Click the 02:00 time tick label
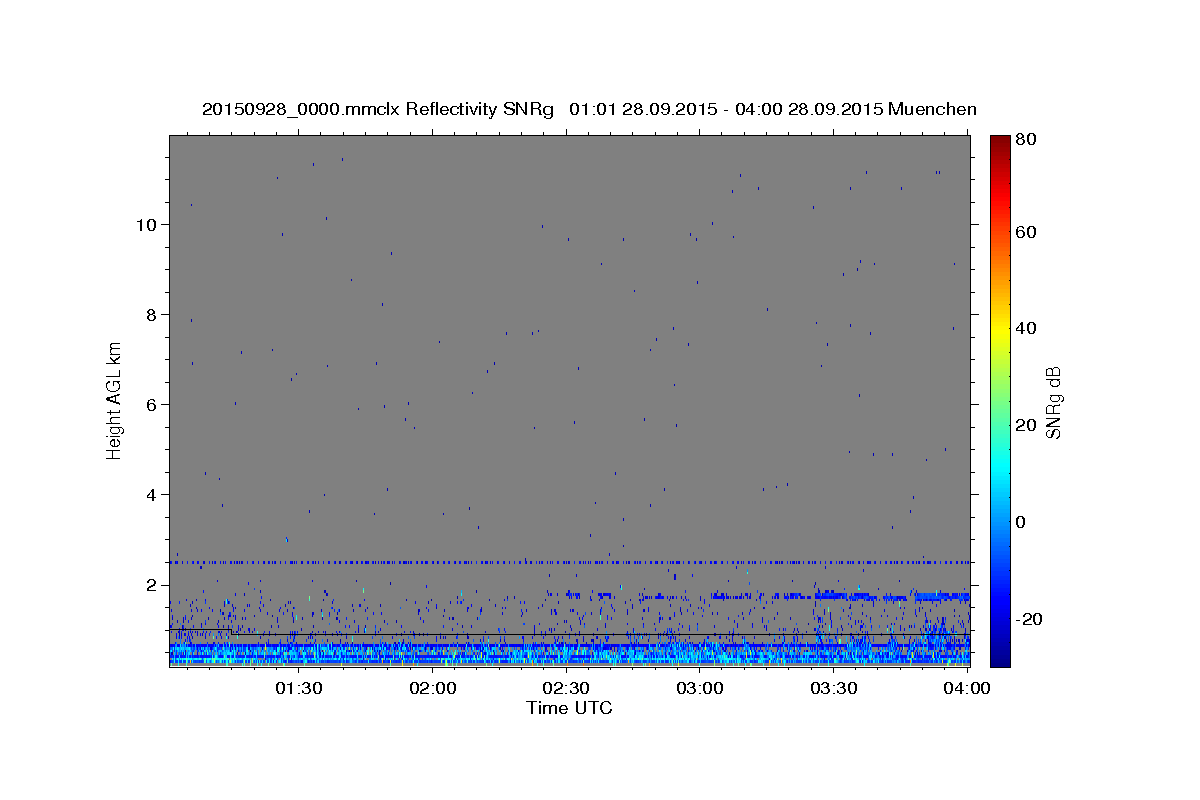1200x800 pixels. point(433,688)
